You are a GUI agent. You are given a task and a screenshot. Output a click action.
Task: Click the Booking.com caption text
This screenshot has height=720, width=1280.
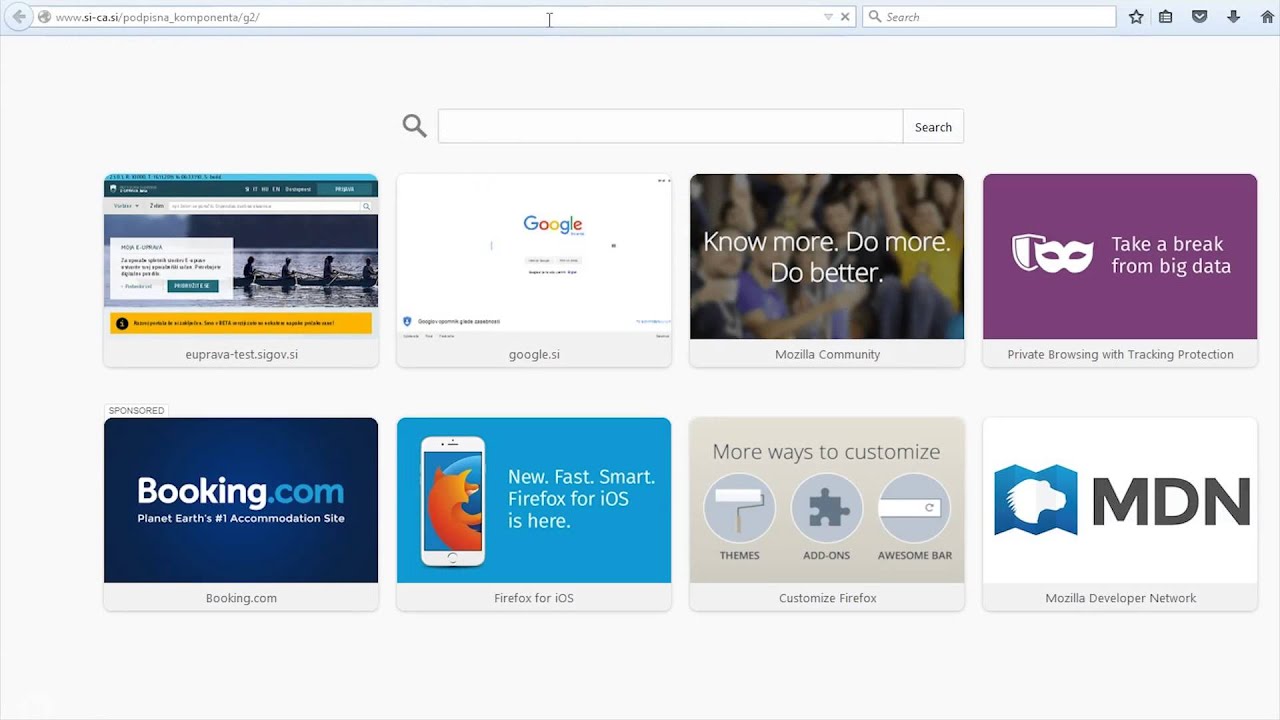coord(241,598)
